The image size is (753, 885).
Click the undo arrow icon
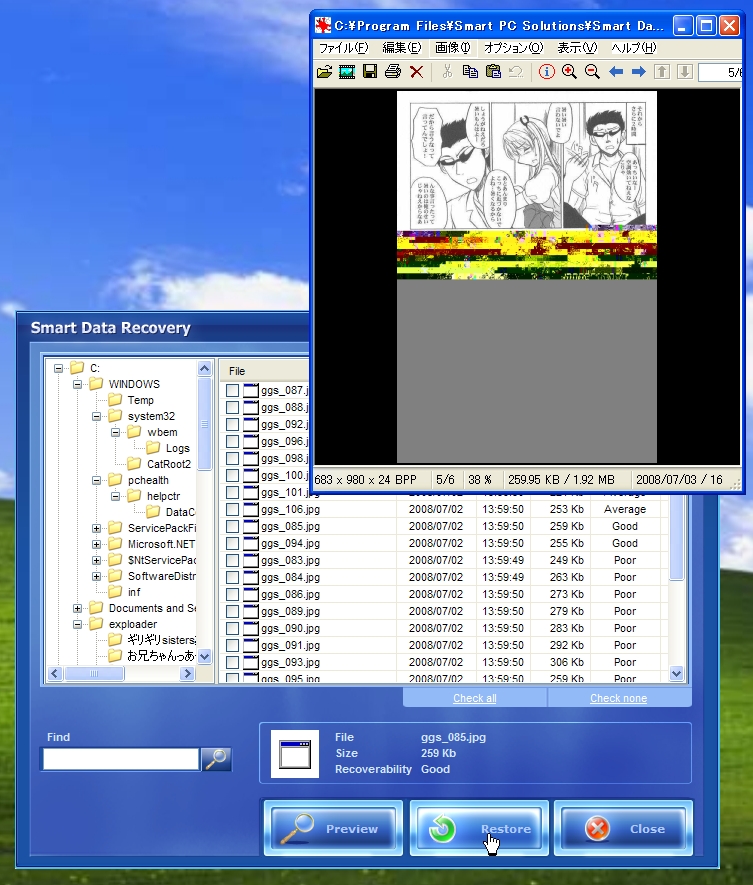click(515, 72)
